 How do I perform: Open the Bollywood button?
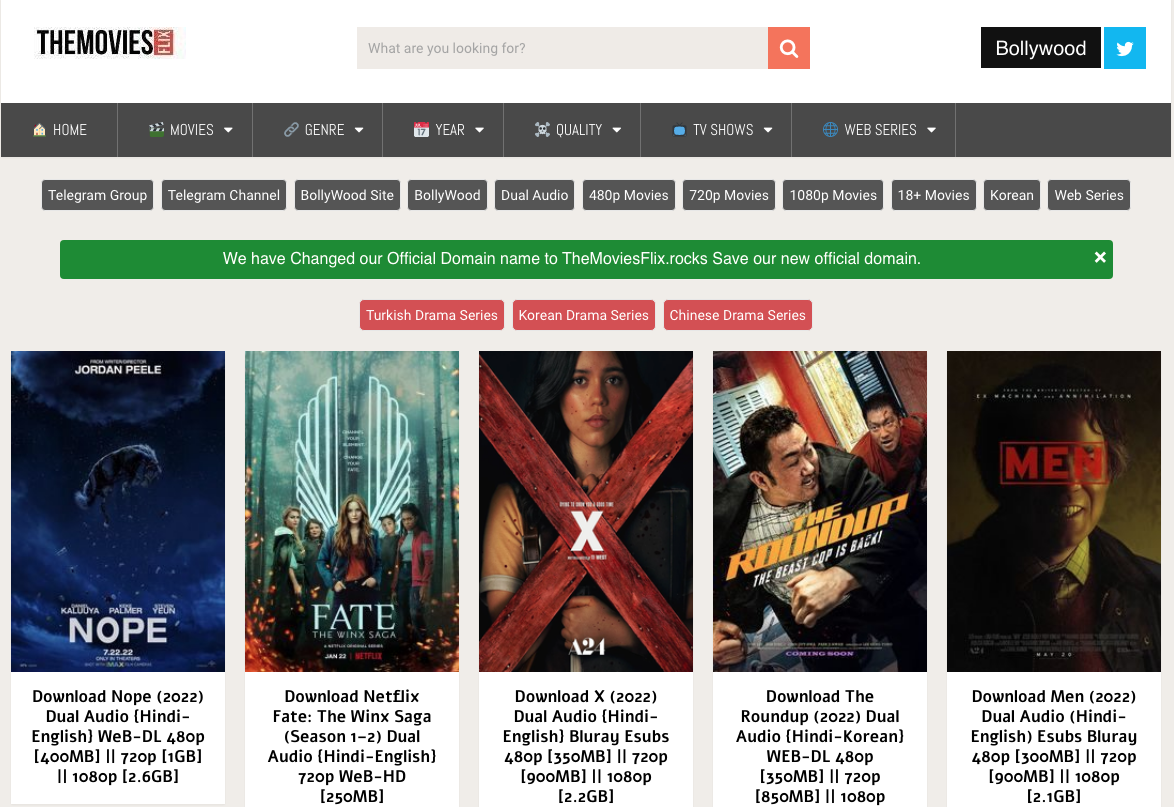point(1041,48)
